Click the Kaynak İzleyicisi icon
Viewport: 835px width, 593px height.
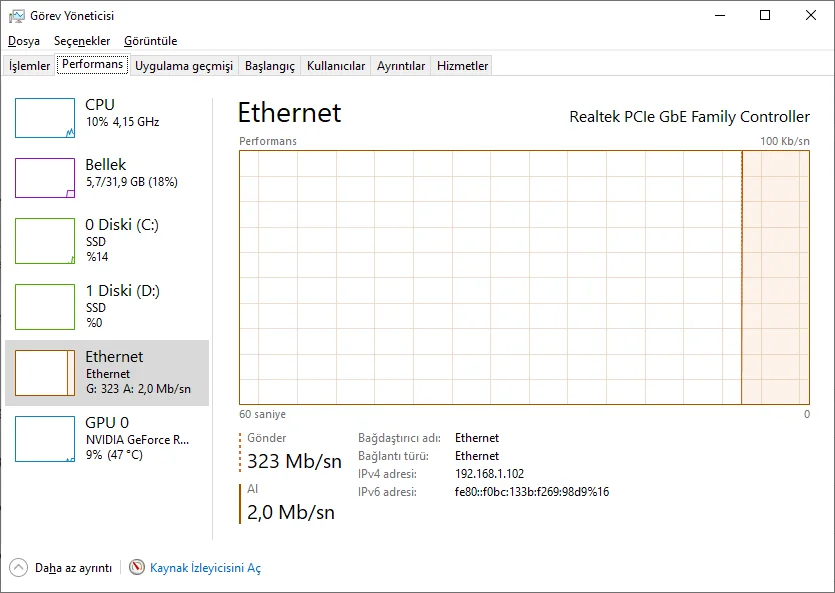click(x=137, y=567)
